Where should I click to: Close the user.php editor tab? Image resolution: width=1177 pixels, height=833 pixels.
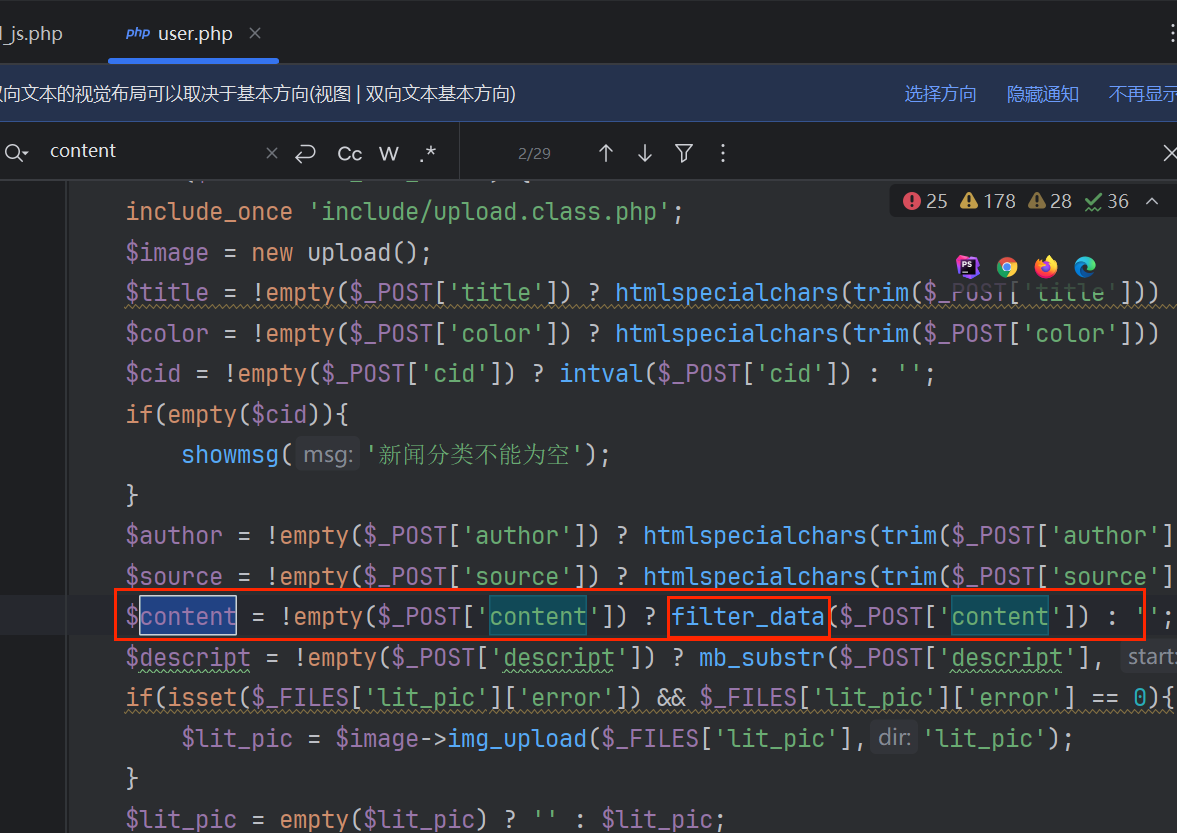[255, 33]
